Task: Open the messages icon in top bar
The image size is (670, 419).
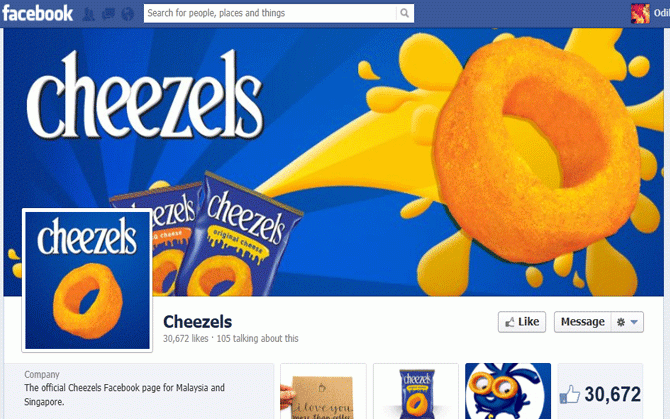Action: [108, 14]
